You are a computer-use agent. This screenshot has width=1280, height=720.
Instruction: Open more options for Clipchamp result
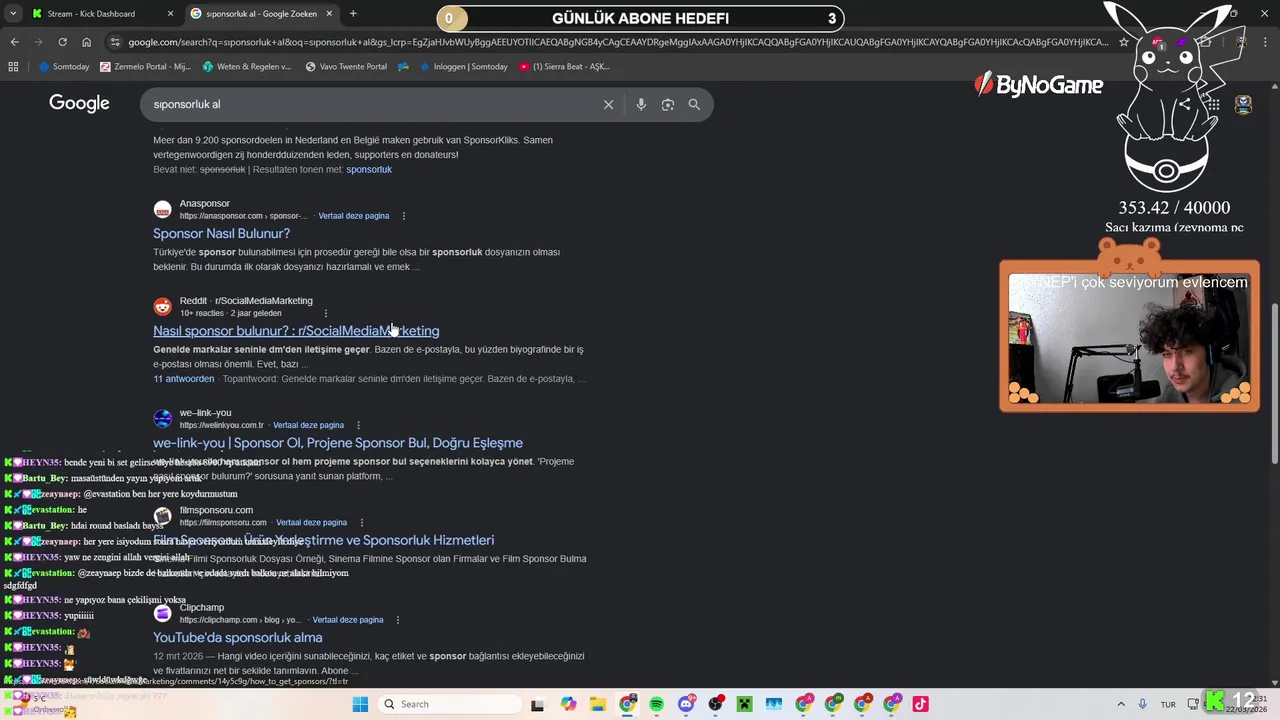pos(398,620)
